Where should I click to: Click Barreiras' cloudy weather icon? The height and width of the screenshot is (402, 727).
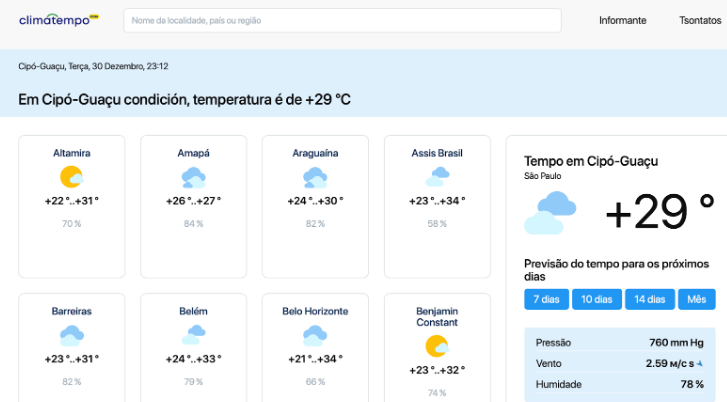pos(71,336)
